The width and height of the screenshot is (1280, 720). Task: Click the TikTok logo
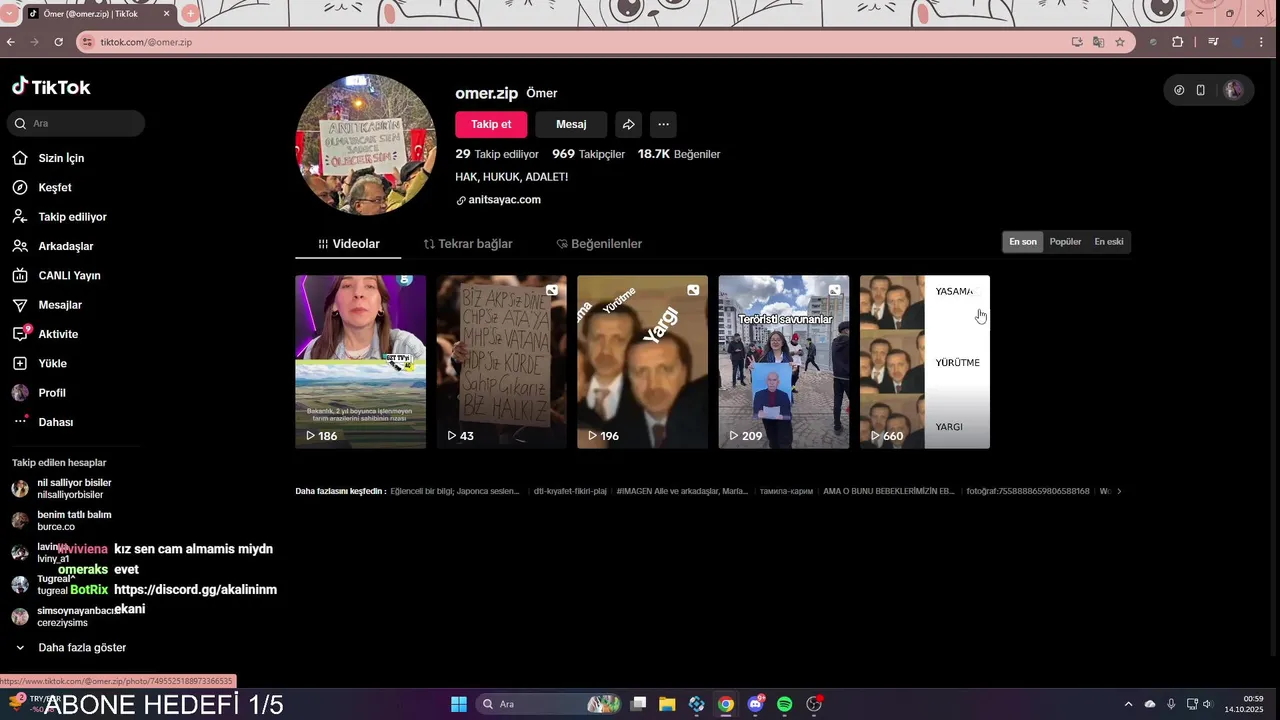click(51, 87)
